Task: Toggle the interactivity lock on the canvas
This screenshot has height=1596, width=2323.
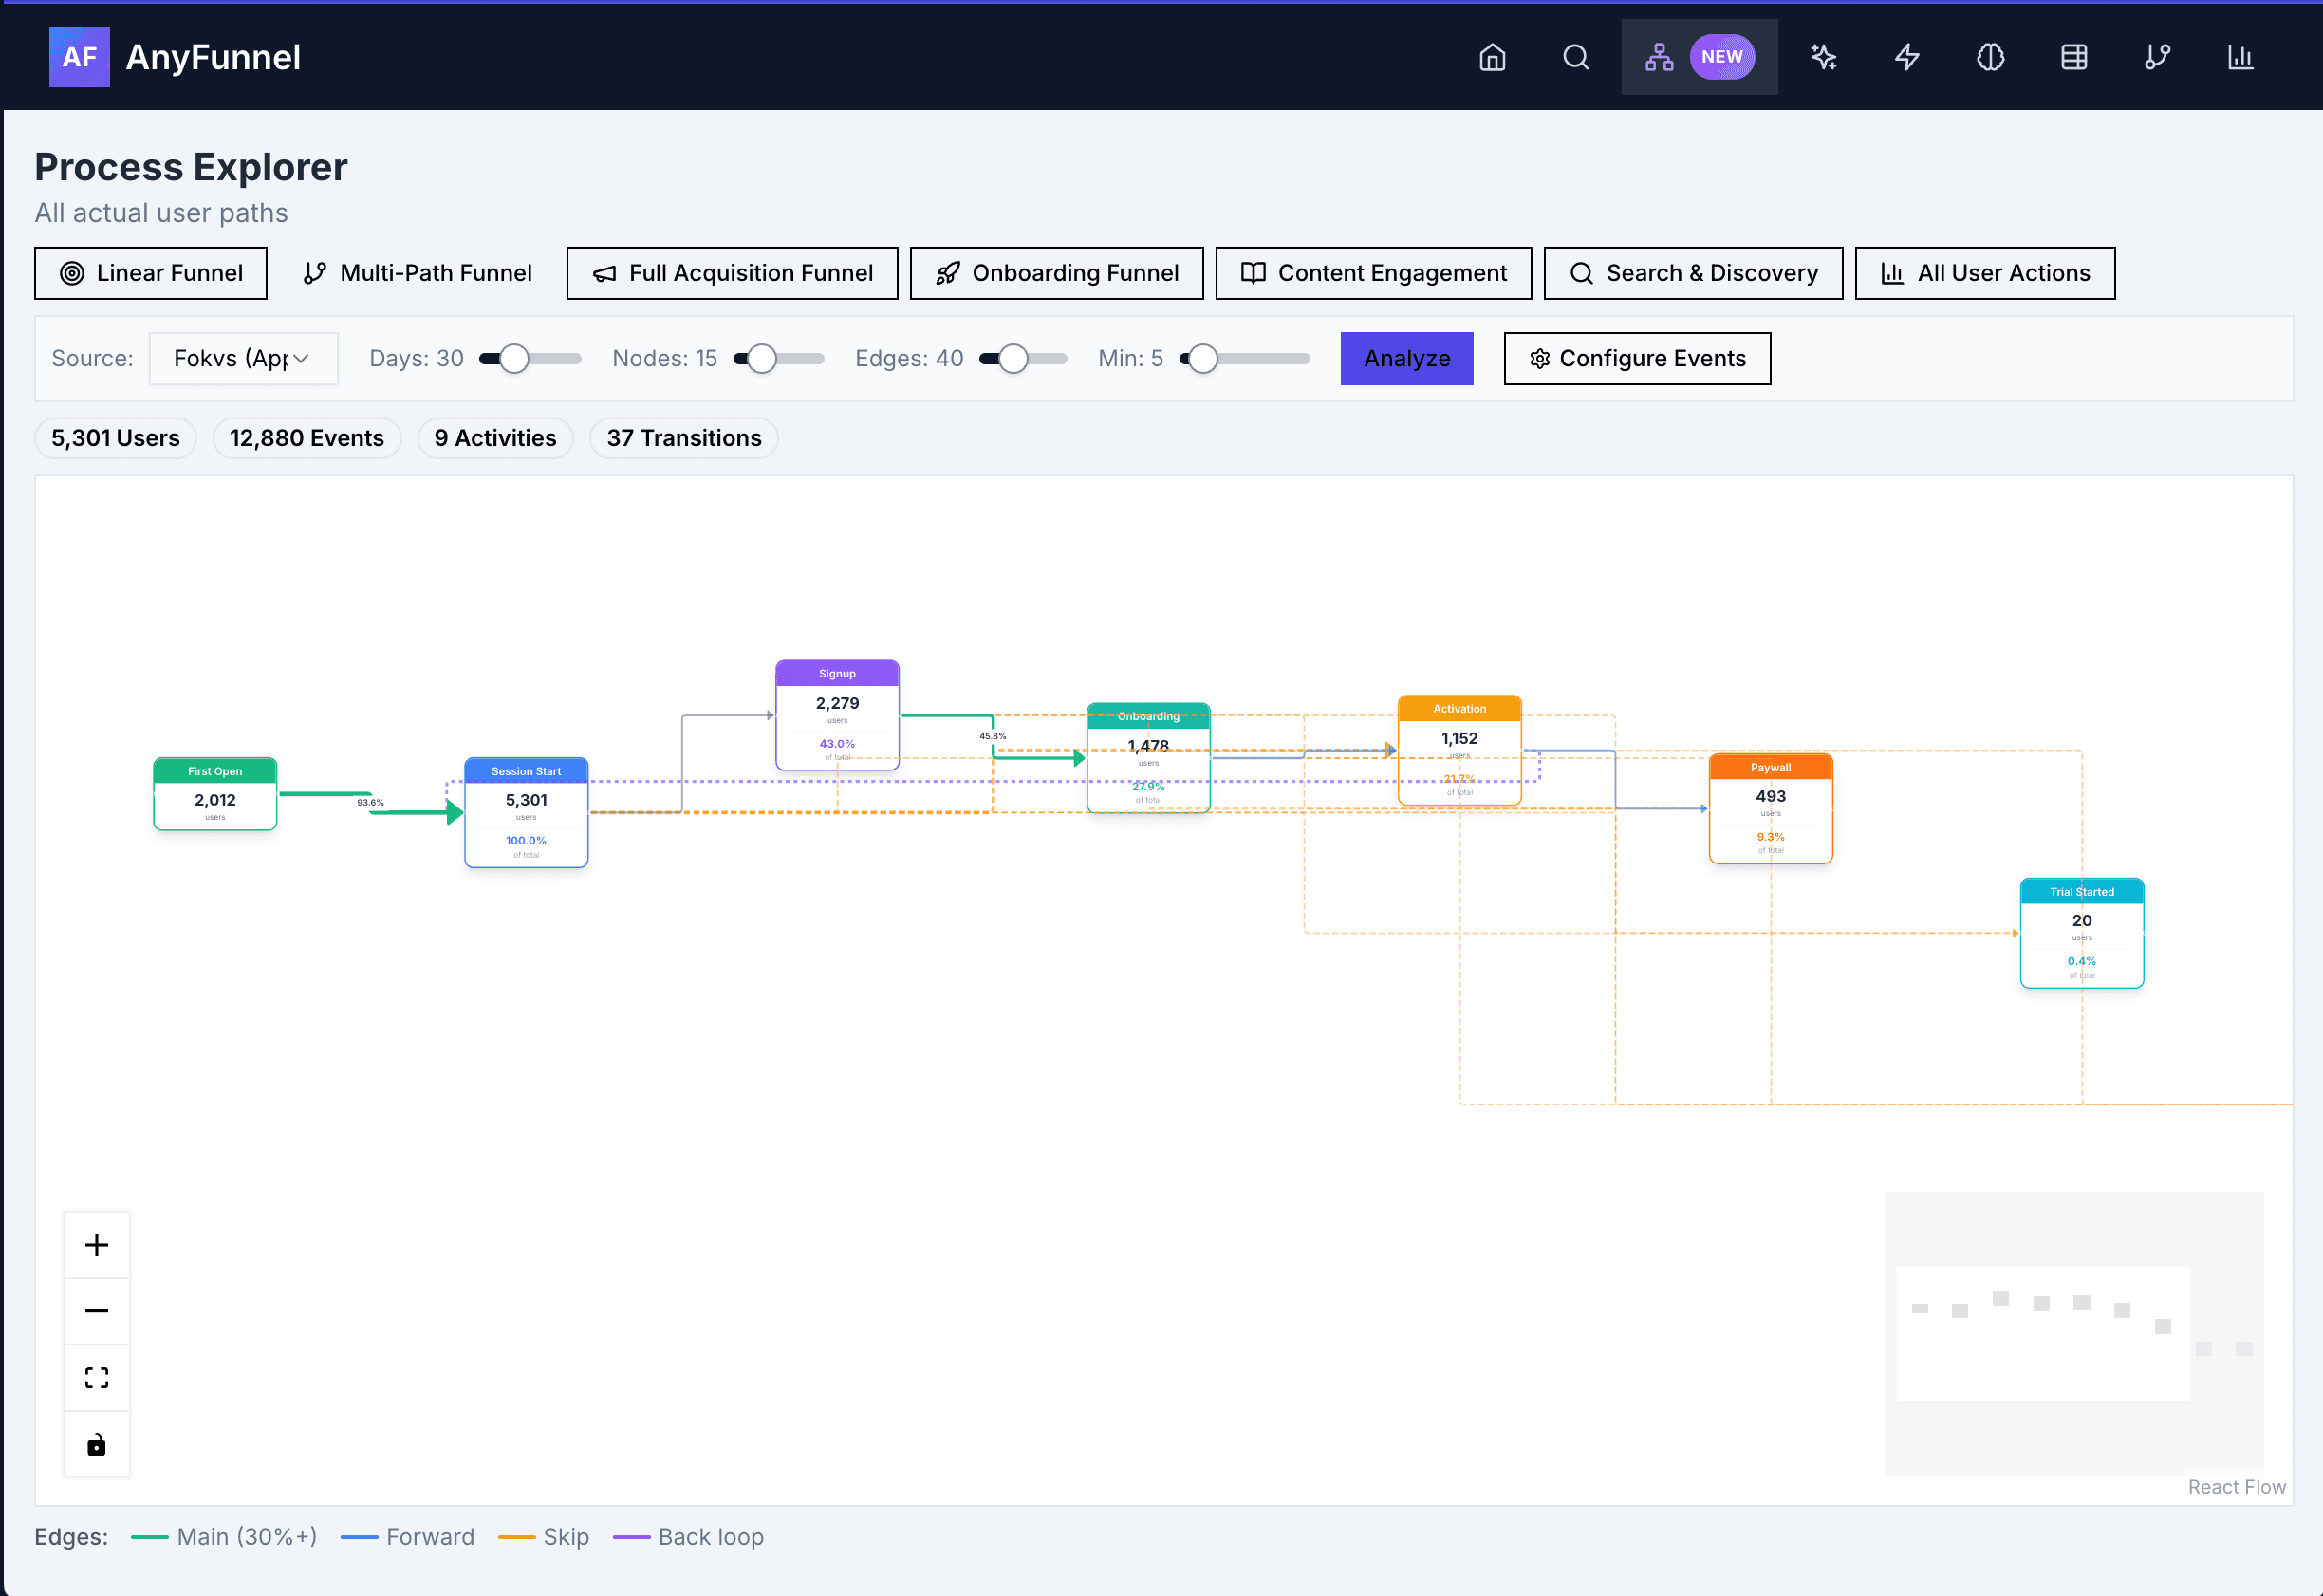Action: click(96, 1444)
